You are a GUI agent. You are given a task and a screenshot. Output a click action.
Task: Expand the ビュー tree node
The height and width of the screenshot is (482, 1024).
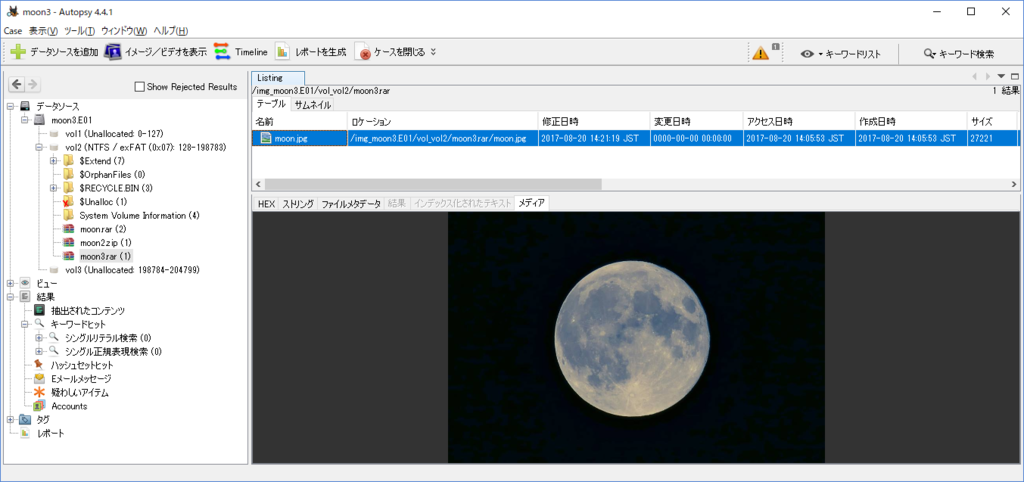pos(10,283)
